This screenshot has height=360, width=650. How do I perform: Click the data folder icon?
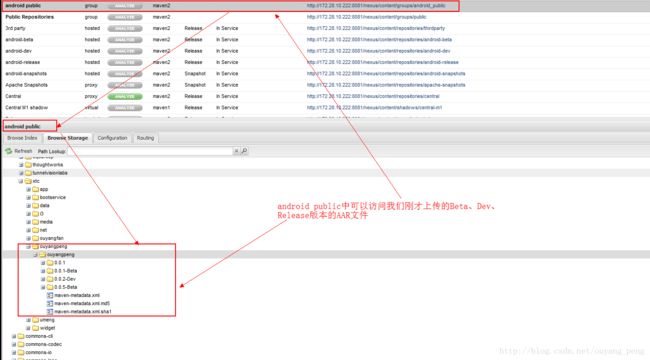pyautogui.click(x=36, y=205)
